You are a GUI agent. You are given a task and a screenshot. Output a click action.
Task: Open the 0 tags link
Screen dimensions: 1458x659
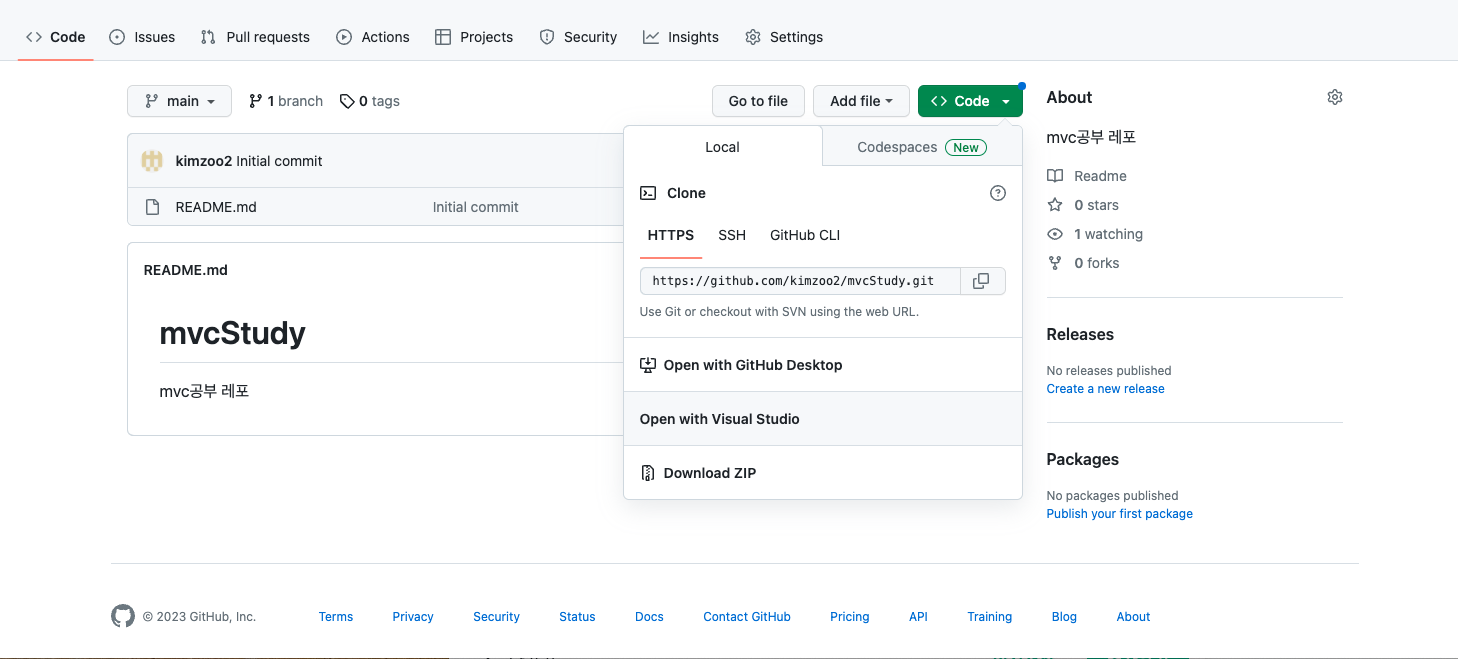point(370,101)
